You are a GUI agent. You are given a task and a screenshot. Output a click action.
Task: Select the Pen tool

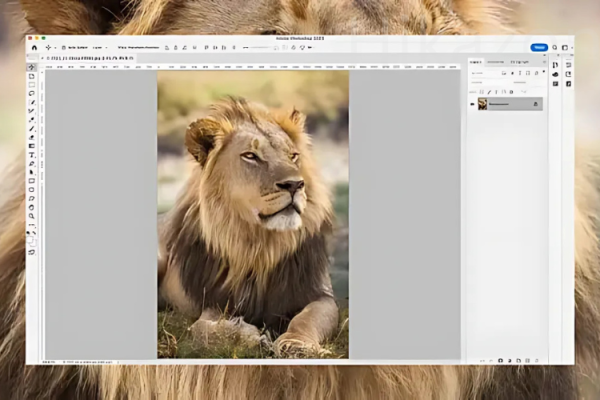pyautogui.click(x=32, y=164)
